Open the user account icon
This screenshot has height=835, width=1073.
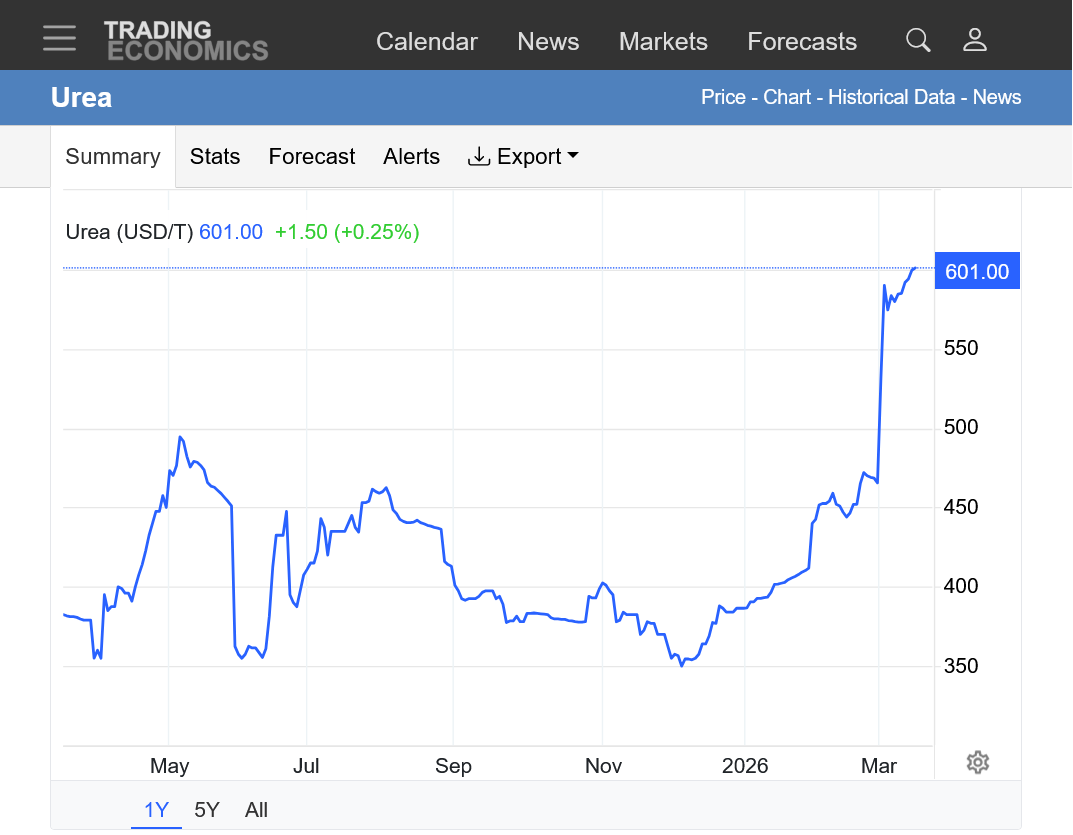[x=974, y=40]
